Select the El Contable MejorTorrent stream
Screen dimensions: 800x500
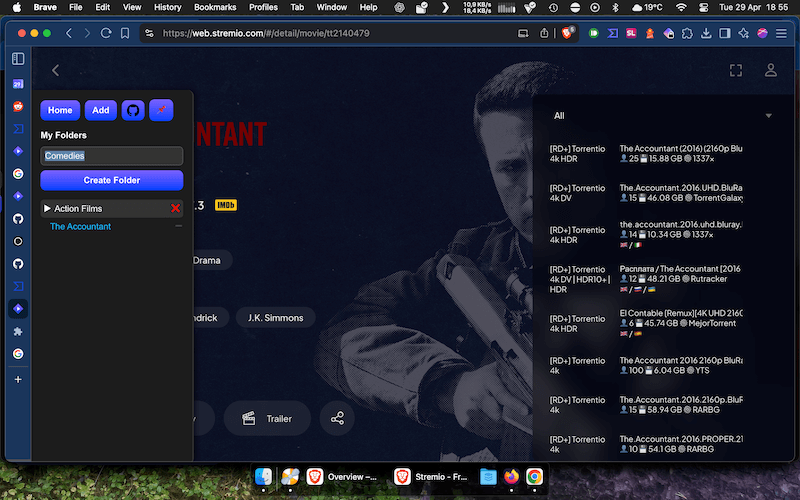(646, 323)
